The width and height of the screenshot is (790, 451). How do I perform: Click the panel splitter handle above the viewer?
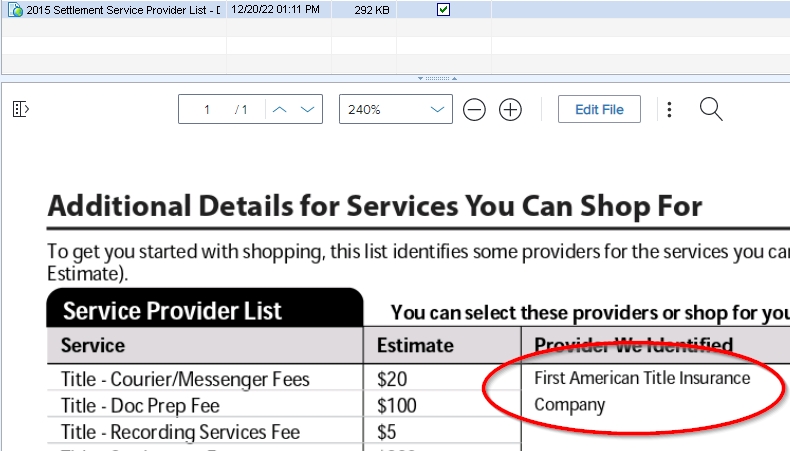[436, 77]
